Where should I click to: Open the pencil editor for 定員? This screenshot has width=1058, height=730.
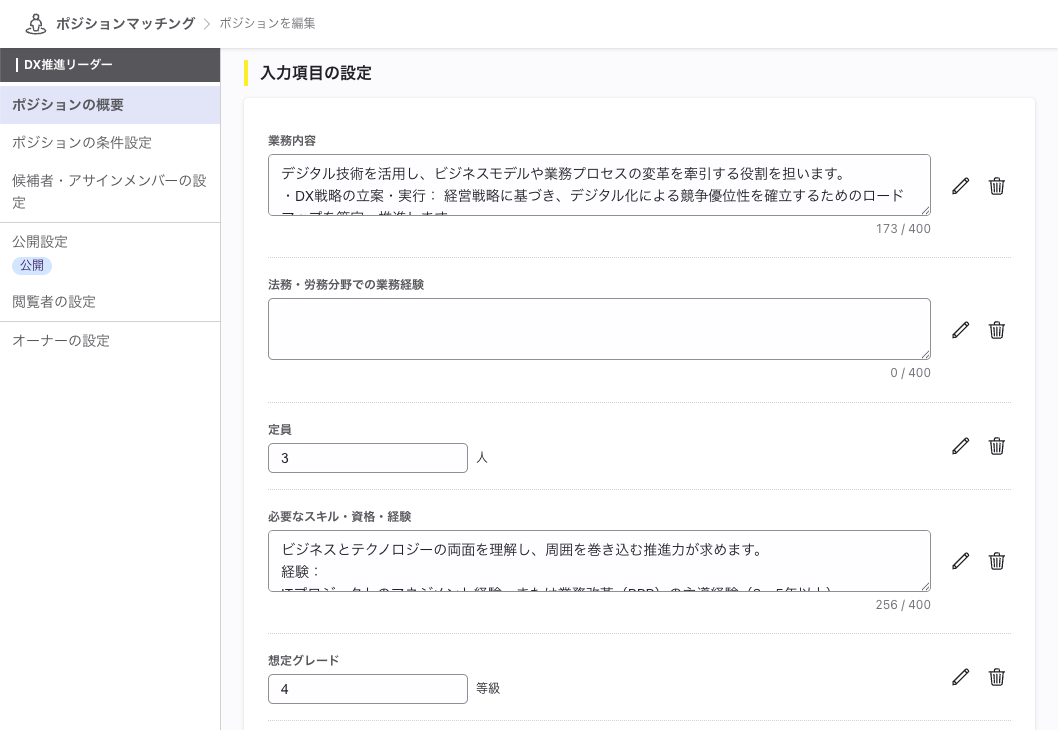click(960, 446)
